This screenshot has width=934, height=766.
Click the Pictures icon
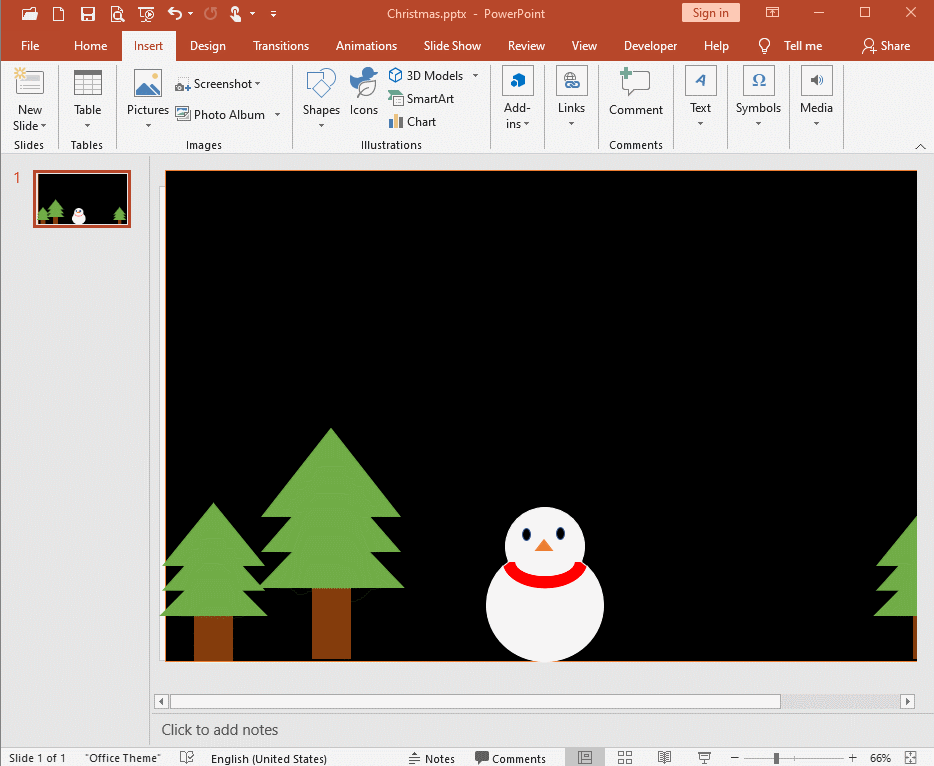tap(148, 83)
